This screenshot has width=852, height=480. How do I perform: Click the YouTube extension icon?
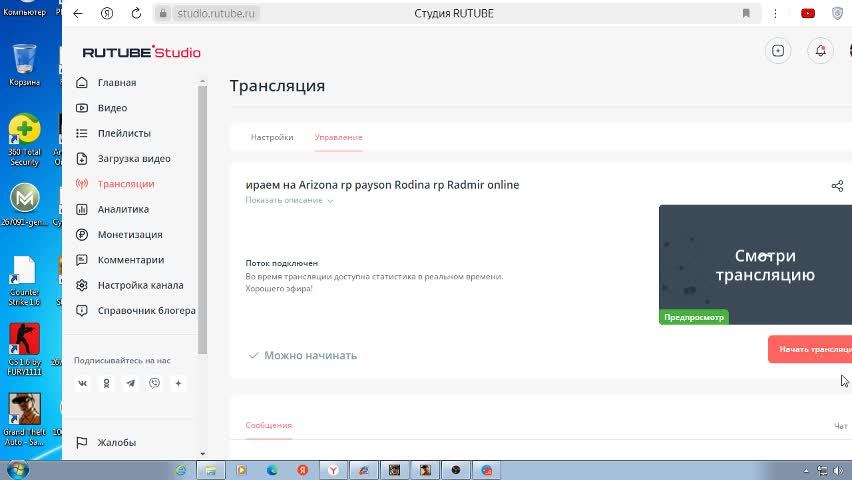pos(808,14)
